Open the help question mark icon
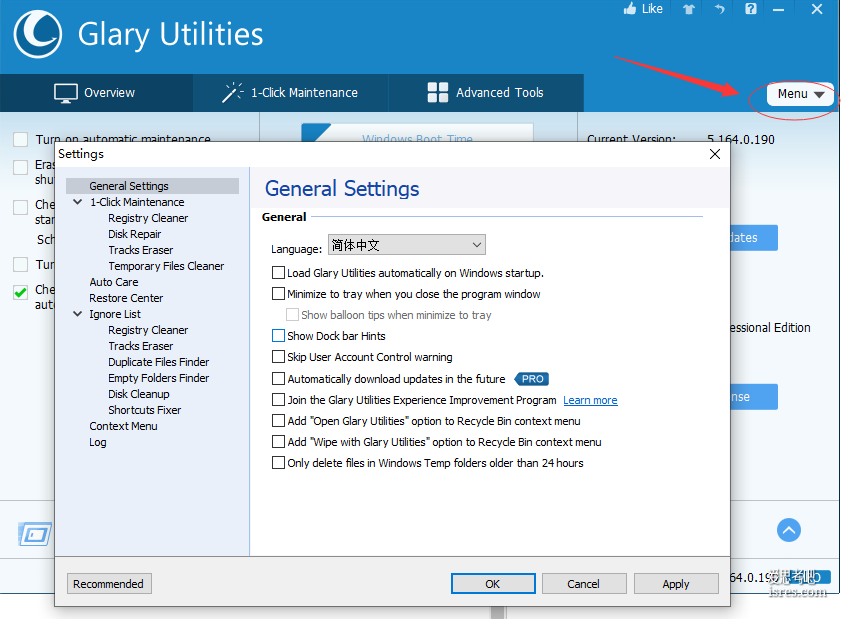Viewport: 851px width, 619px height. (751, 9)
